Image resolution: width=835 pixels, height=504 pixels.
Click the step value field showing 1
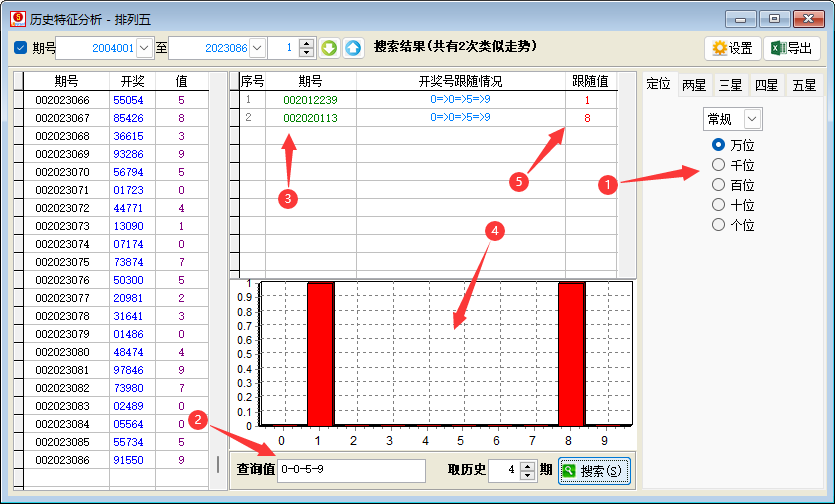click(x=283, y=48)
